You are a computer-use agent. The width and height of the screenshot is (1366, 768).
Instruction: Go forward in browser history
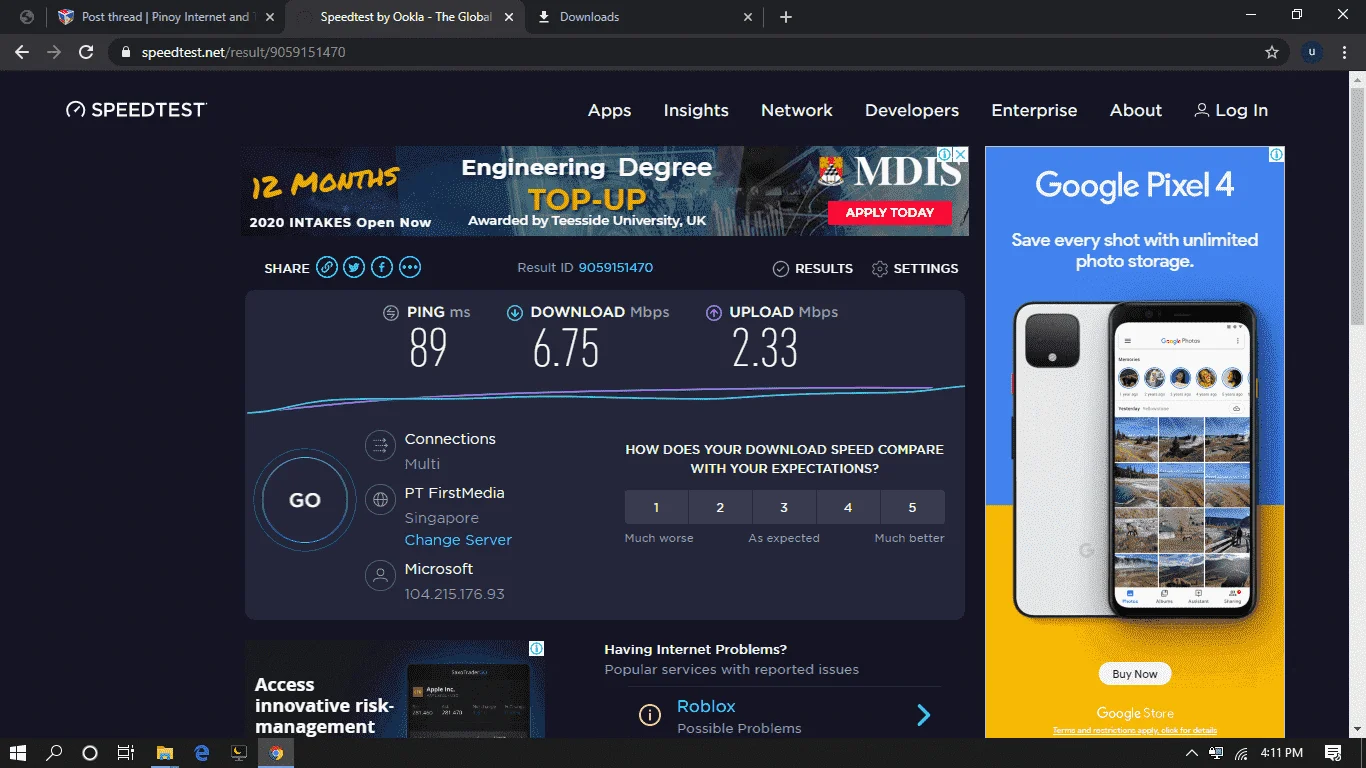pyautogui.click(x=54, y=52)
